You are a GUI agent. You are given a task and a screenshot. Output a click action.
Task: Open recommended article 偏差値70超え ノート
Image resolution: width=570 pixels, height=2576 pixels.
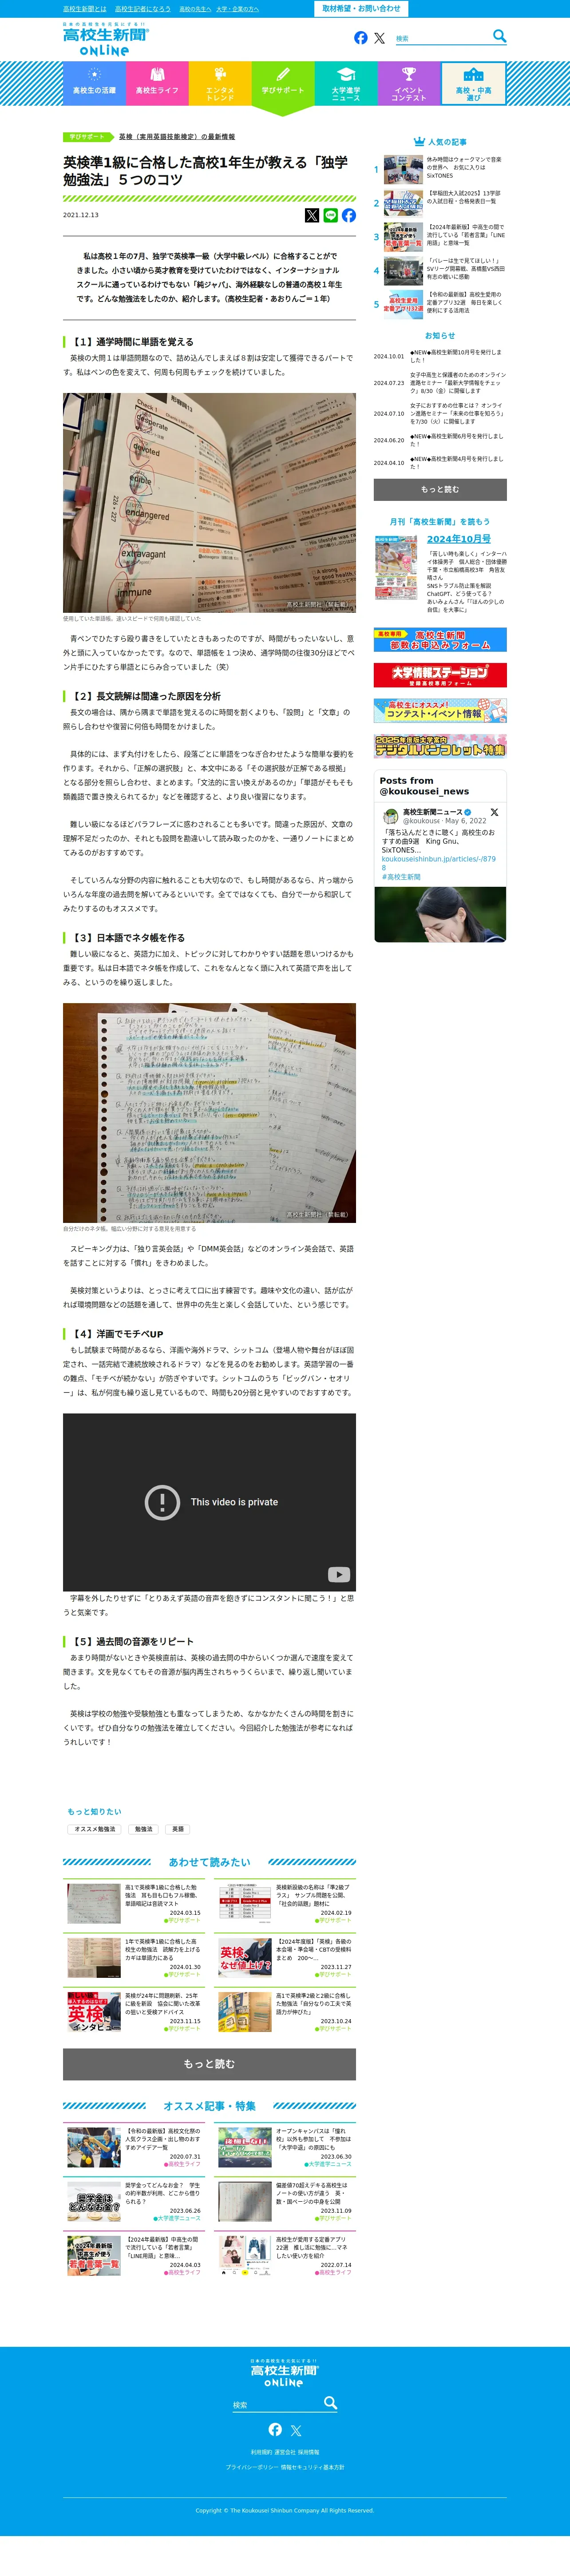click(285, 2202)
